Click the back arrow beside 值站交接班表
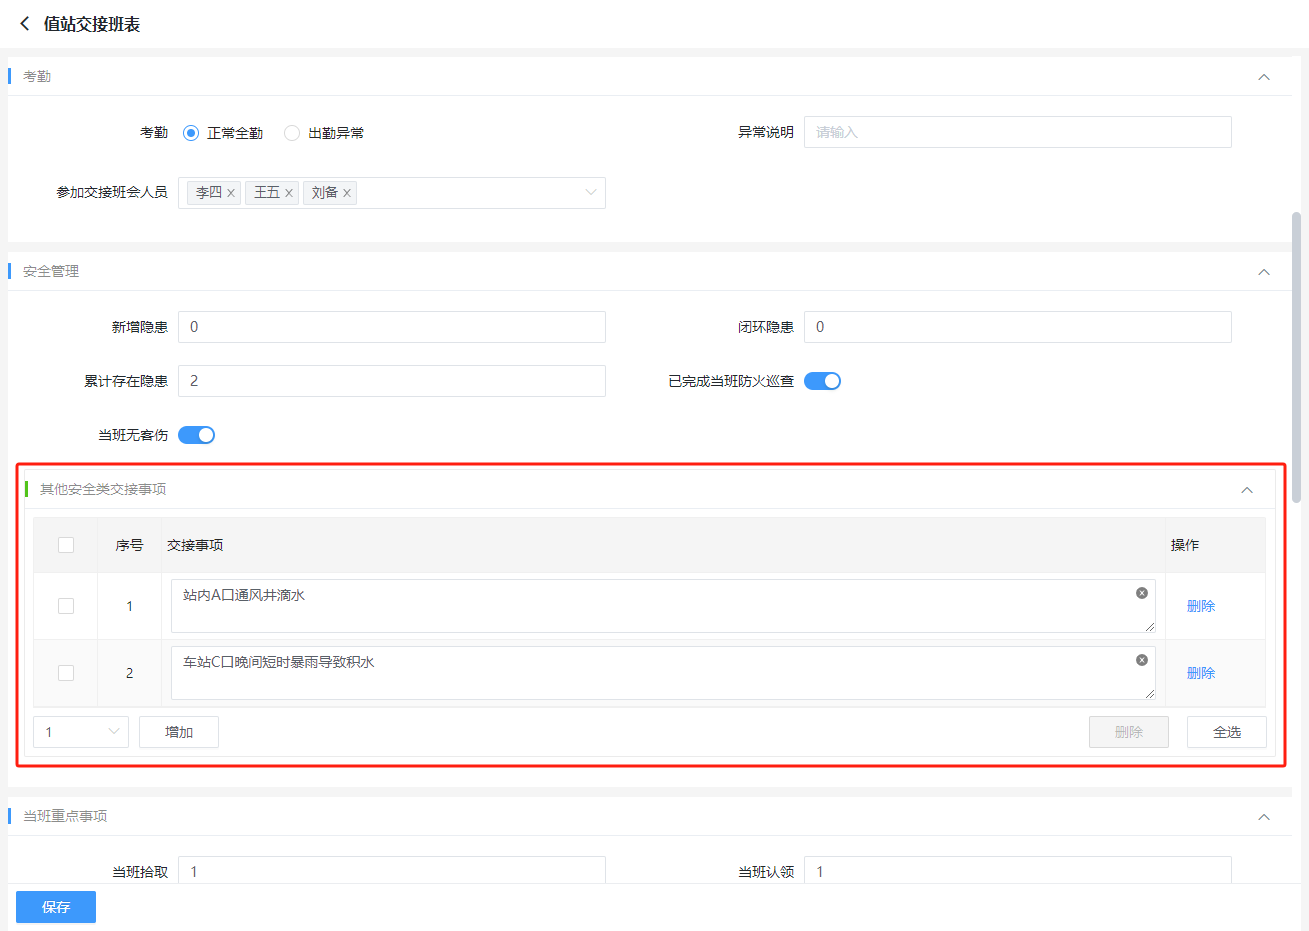Screen dimensions: 1309x931 pos(25,23)
